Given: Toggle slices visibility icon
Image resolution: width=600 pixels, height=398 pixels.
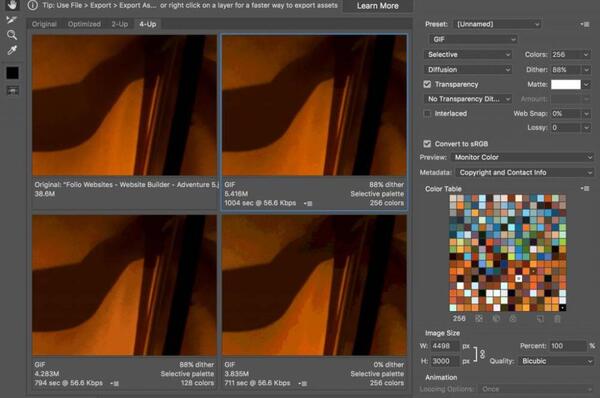Looking at the screenshot, I should coord(12,90).
